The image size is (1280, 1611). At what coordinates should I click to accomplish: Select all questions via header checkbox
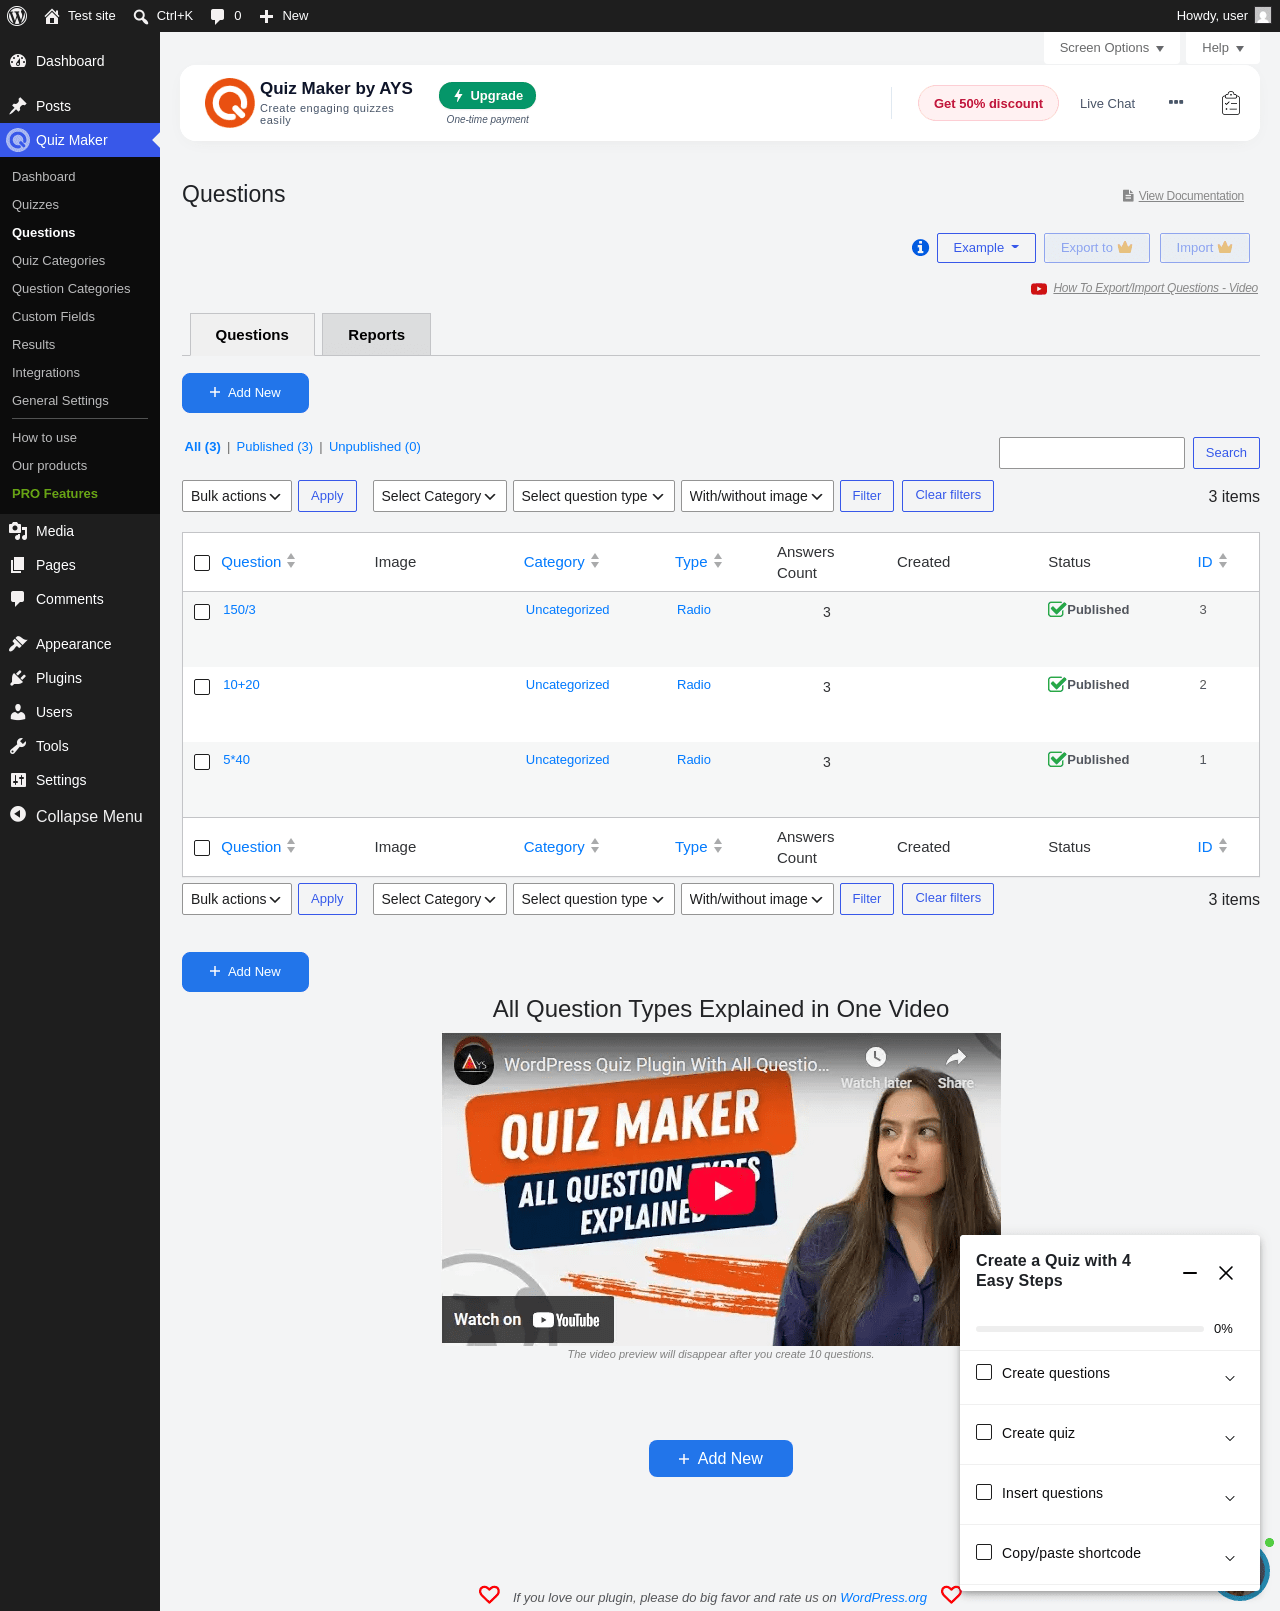click(x=202, y=563)
